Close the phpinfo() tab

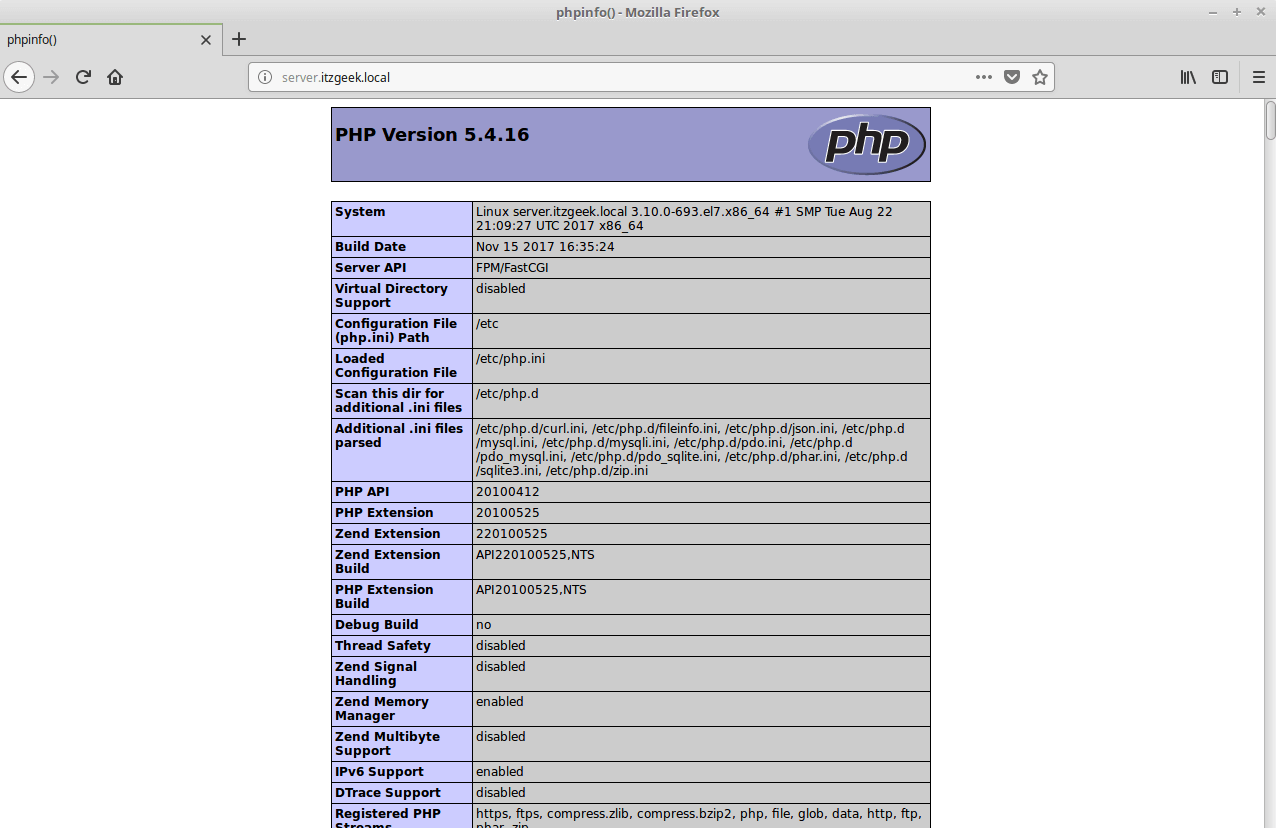pos(206,40)
